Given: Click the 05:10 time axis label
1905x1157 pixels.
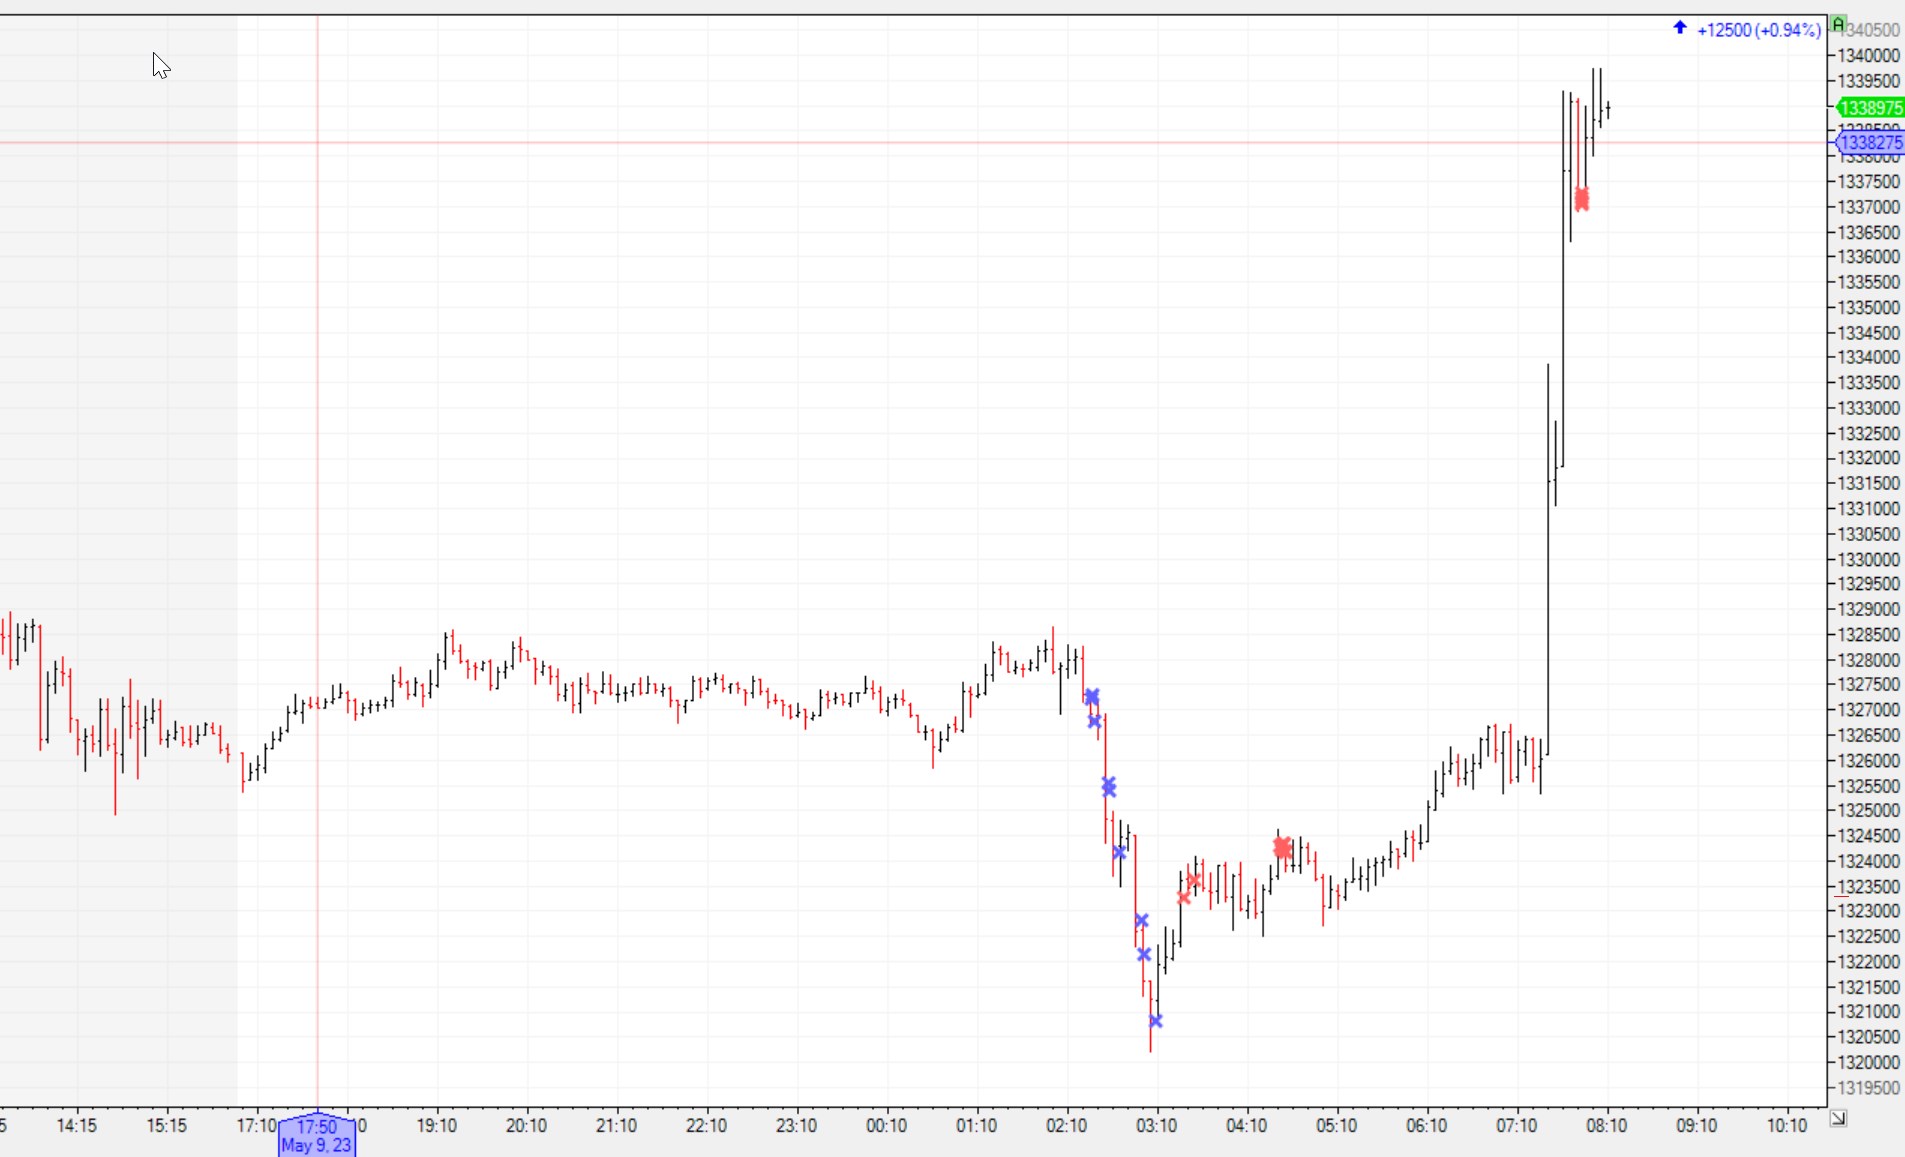Looking at the screenshot, I should (1336, 1126).
